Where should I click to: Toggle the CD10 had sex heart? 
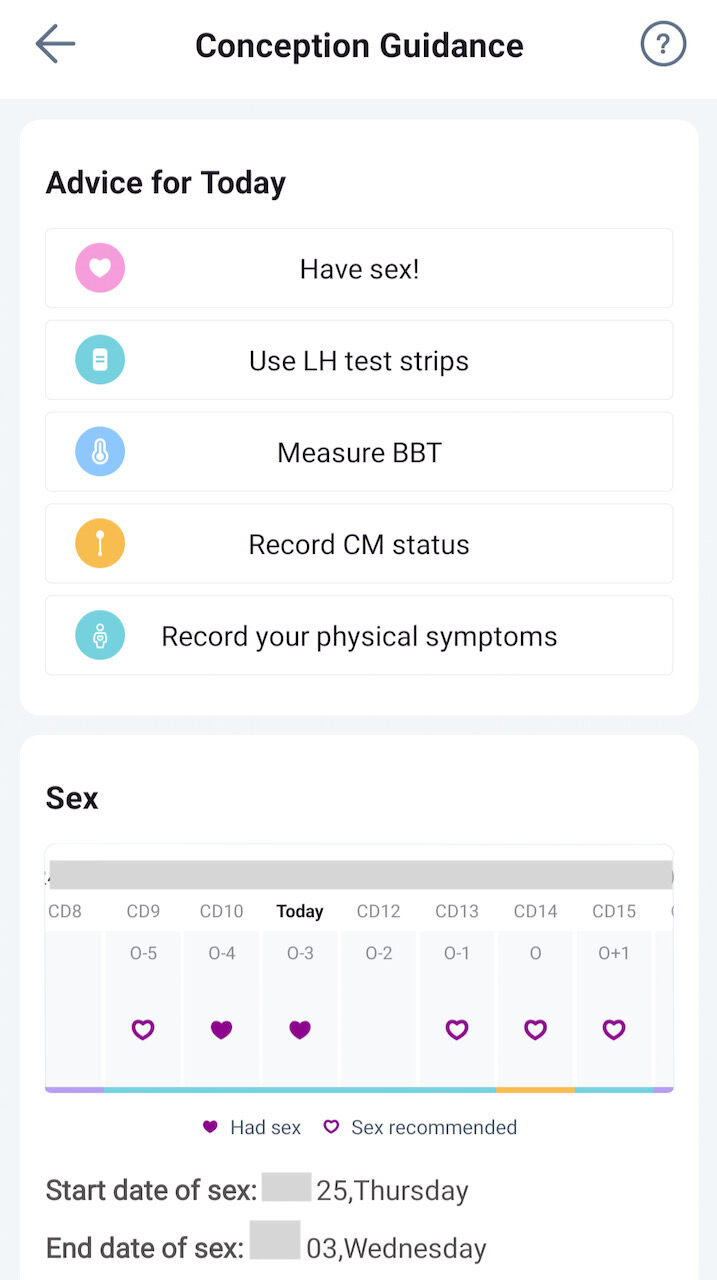(x=222, y=1029)
